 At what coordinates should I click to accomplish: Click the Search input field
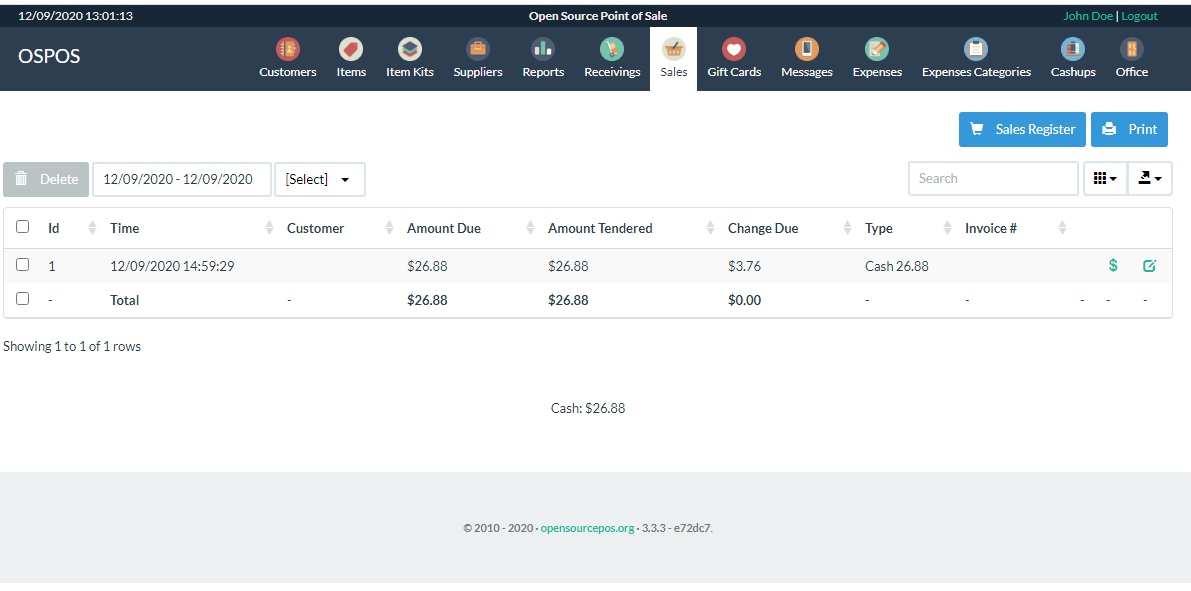(x=992, y=178)
